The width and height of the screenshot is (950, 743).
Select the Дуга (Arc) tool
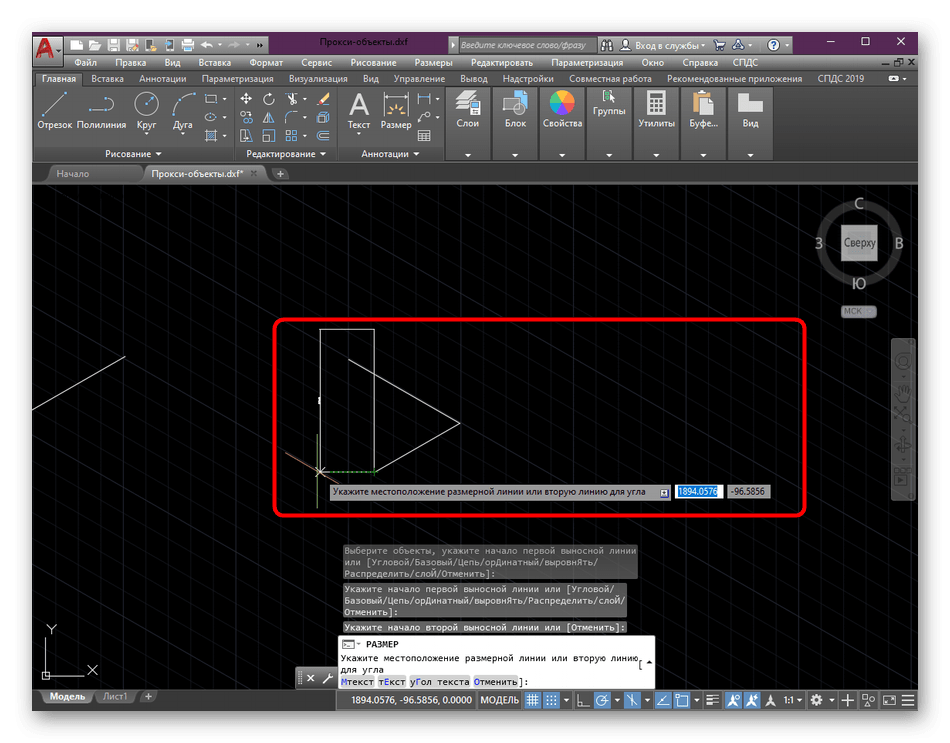click(182, 110)
